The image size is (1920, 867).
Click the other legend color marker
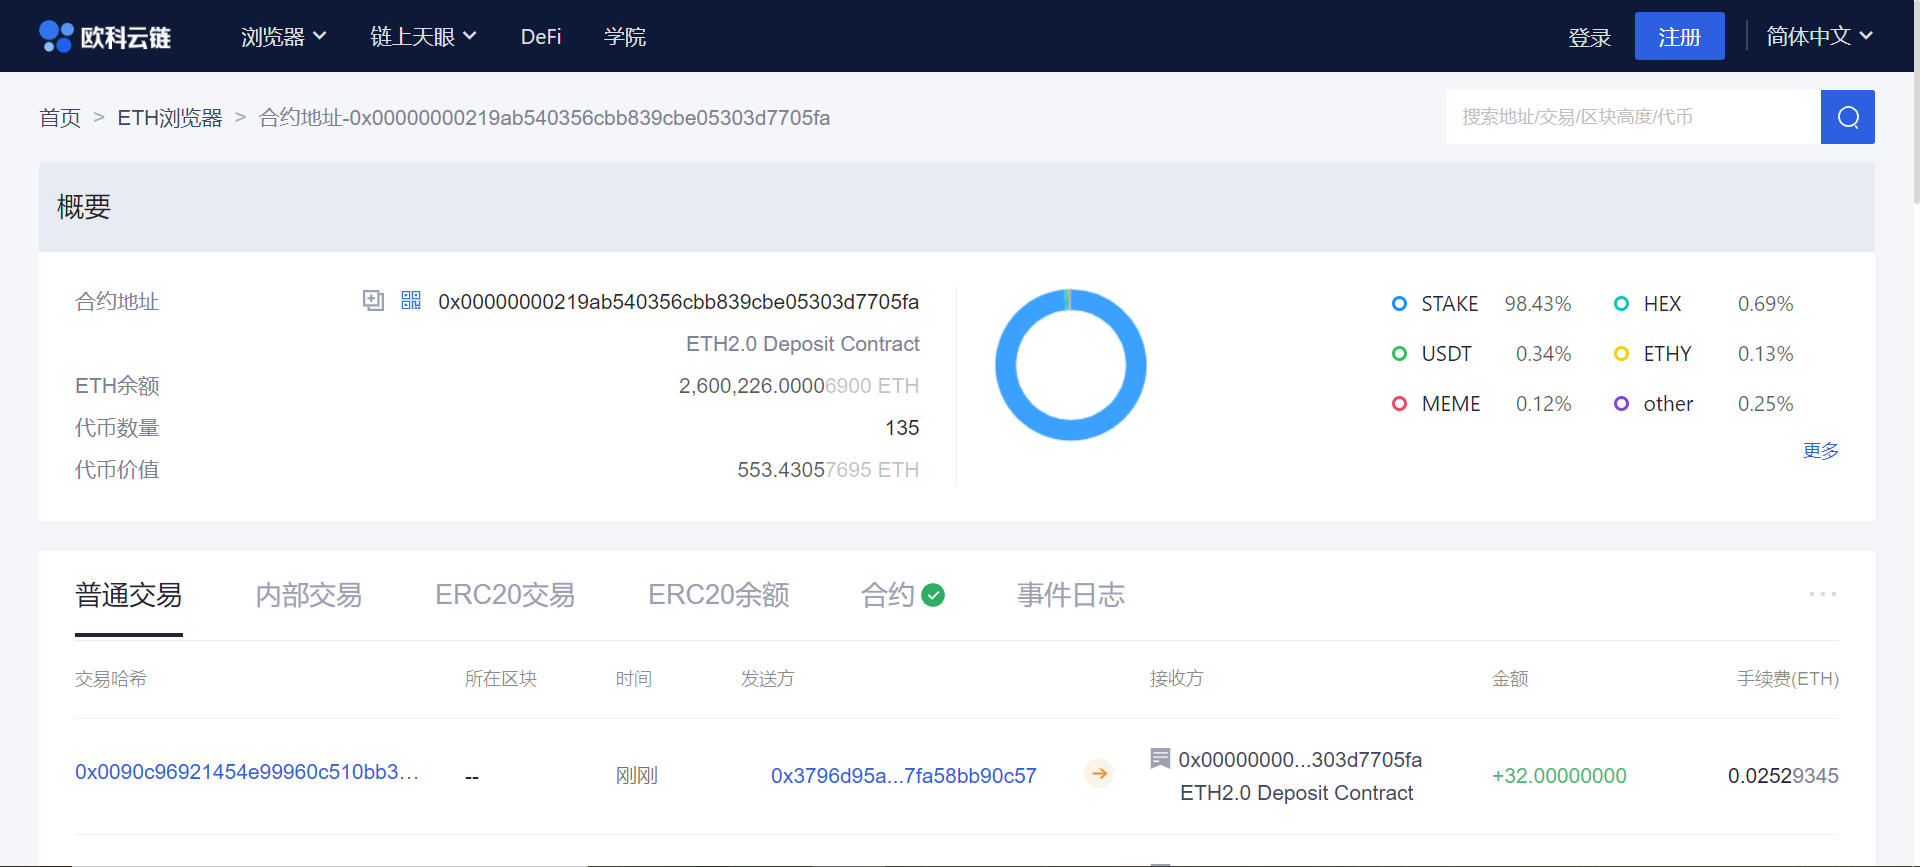coord(1622,403)
